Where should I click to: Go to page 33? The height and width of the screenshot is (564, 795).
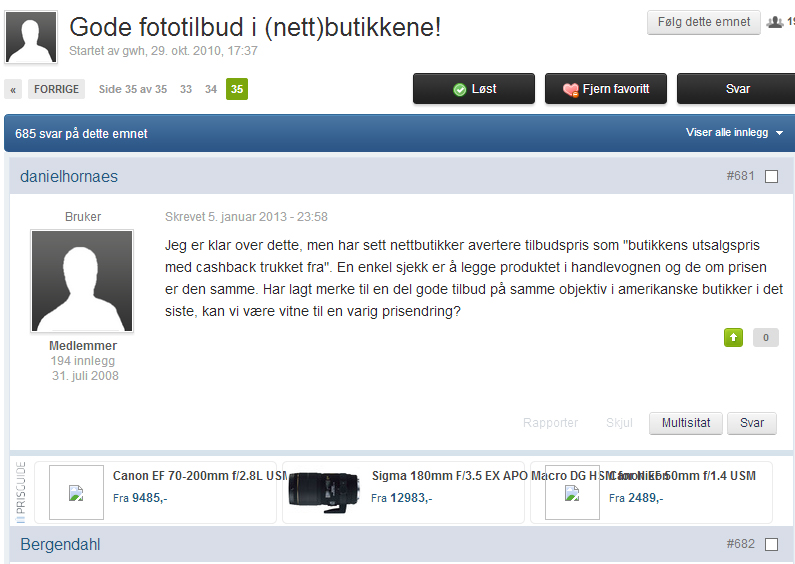(186, 89)
